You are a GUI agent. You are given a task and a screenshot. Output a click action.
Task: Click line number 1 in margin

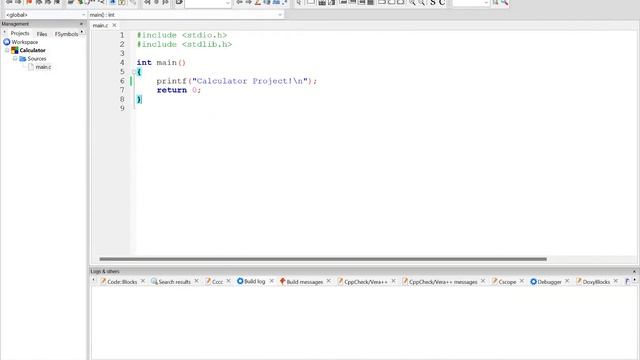[x=122, y=35]
